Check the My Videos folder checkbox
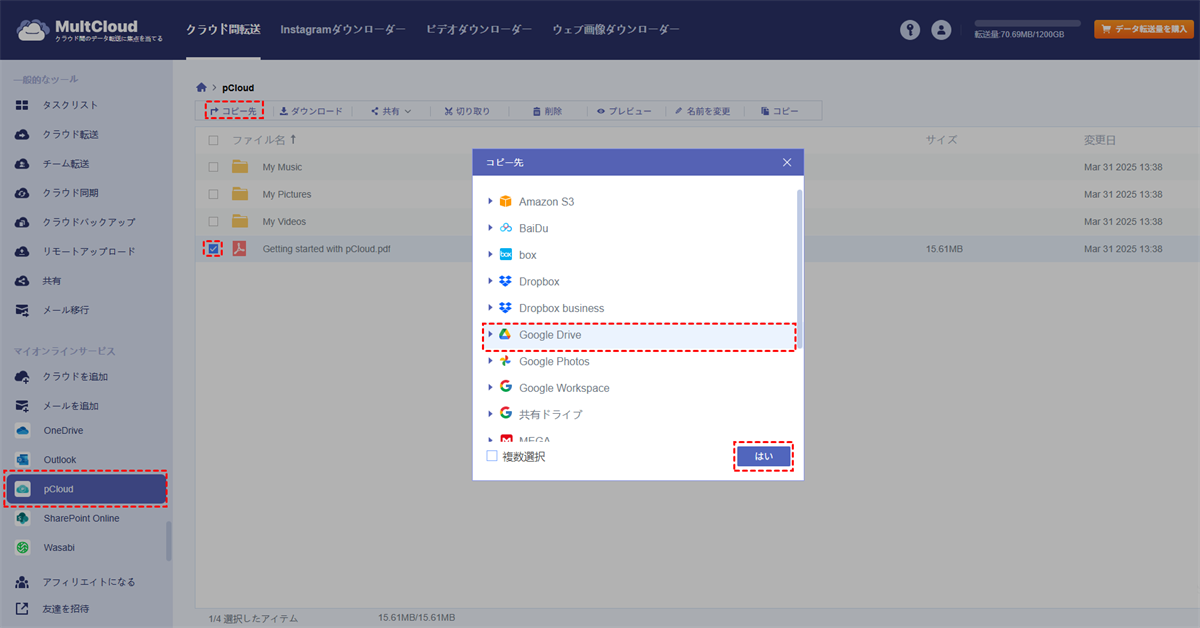1200x628 pixels. [213, 221]
